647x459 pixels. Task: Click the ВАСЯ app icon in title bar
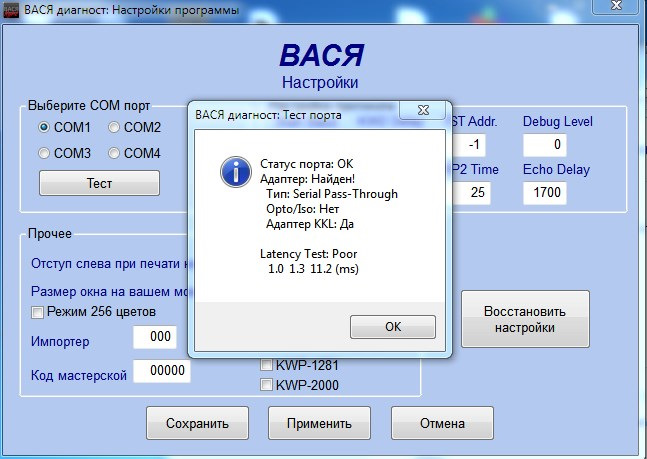pos(11,10)
